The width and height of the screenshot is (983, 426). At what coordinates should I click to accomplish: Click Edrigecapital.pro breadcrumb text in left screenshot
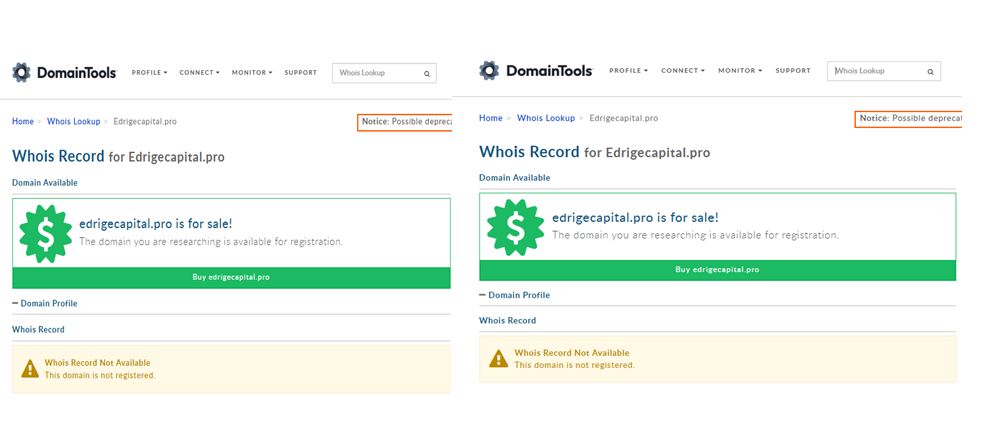pos(145,122)
